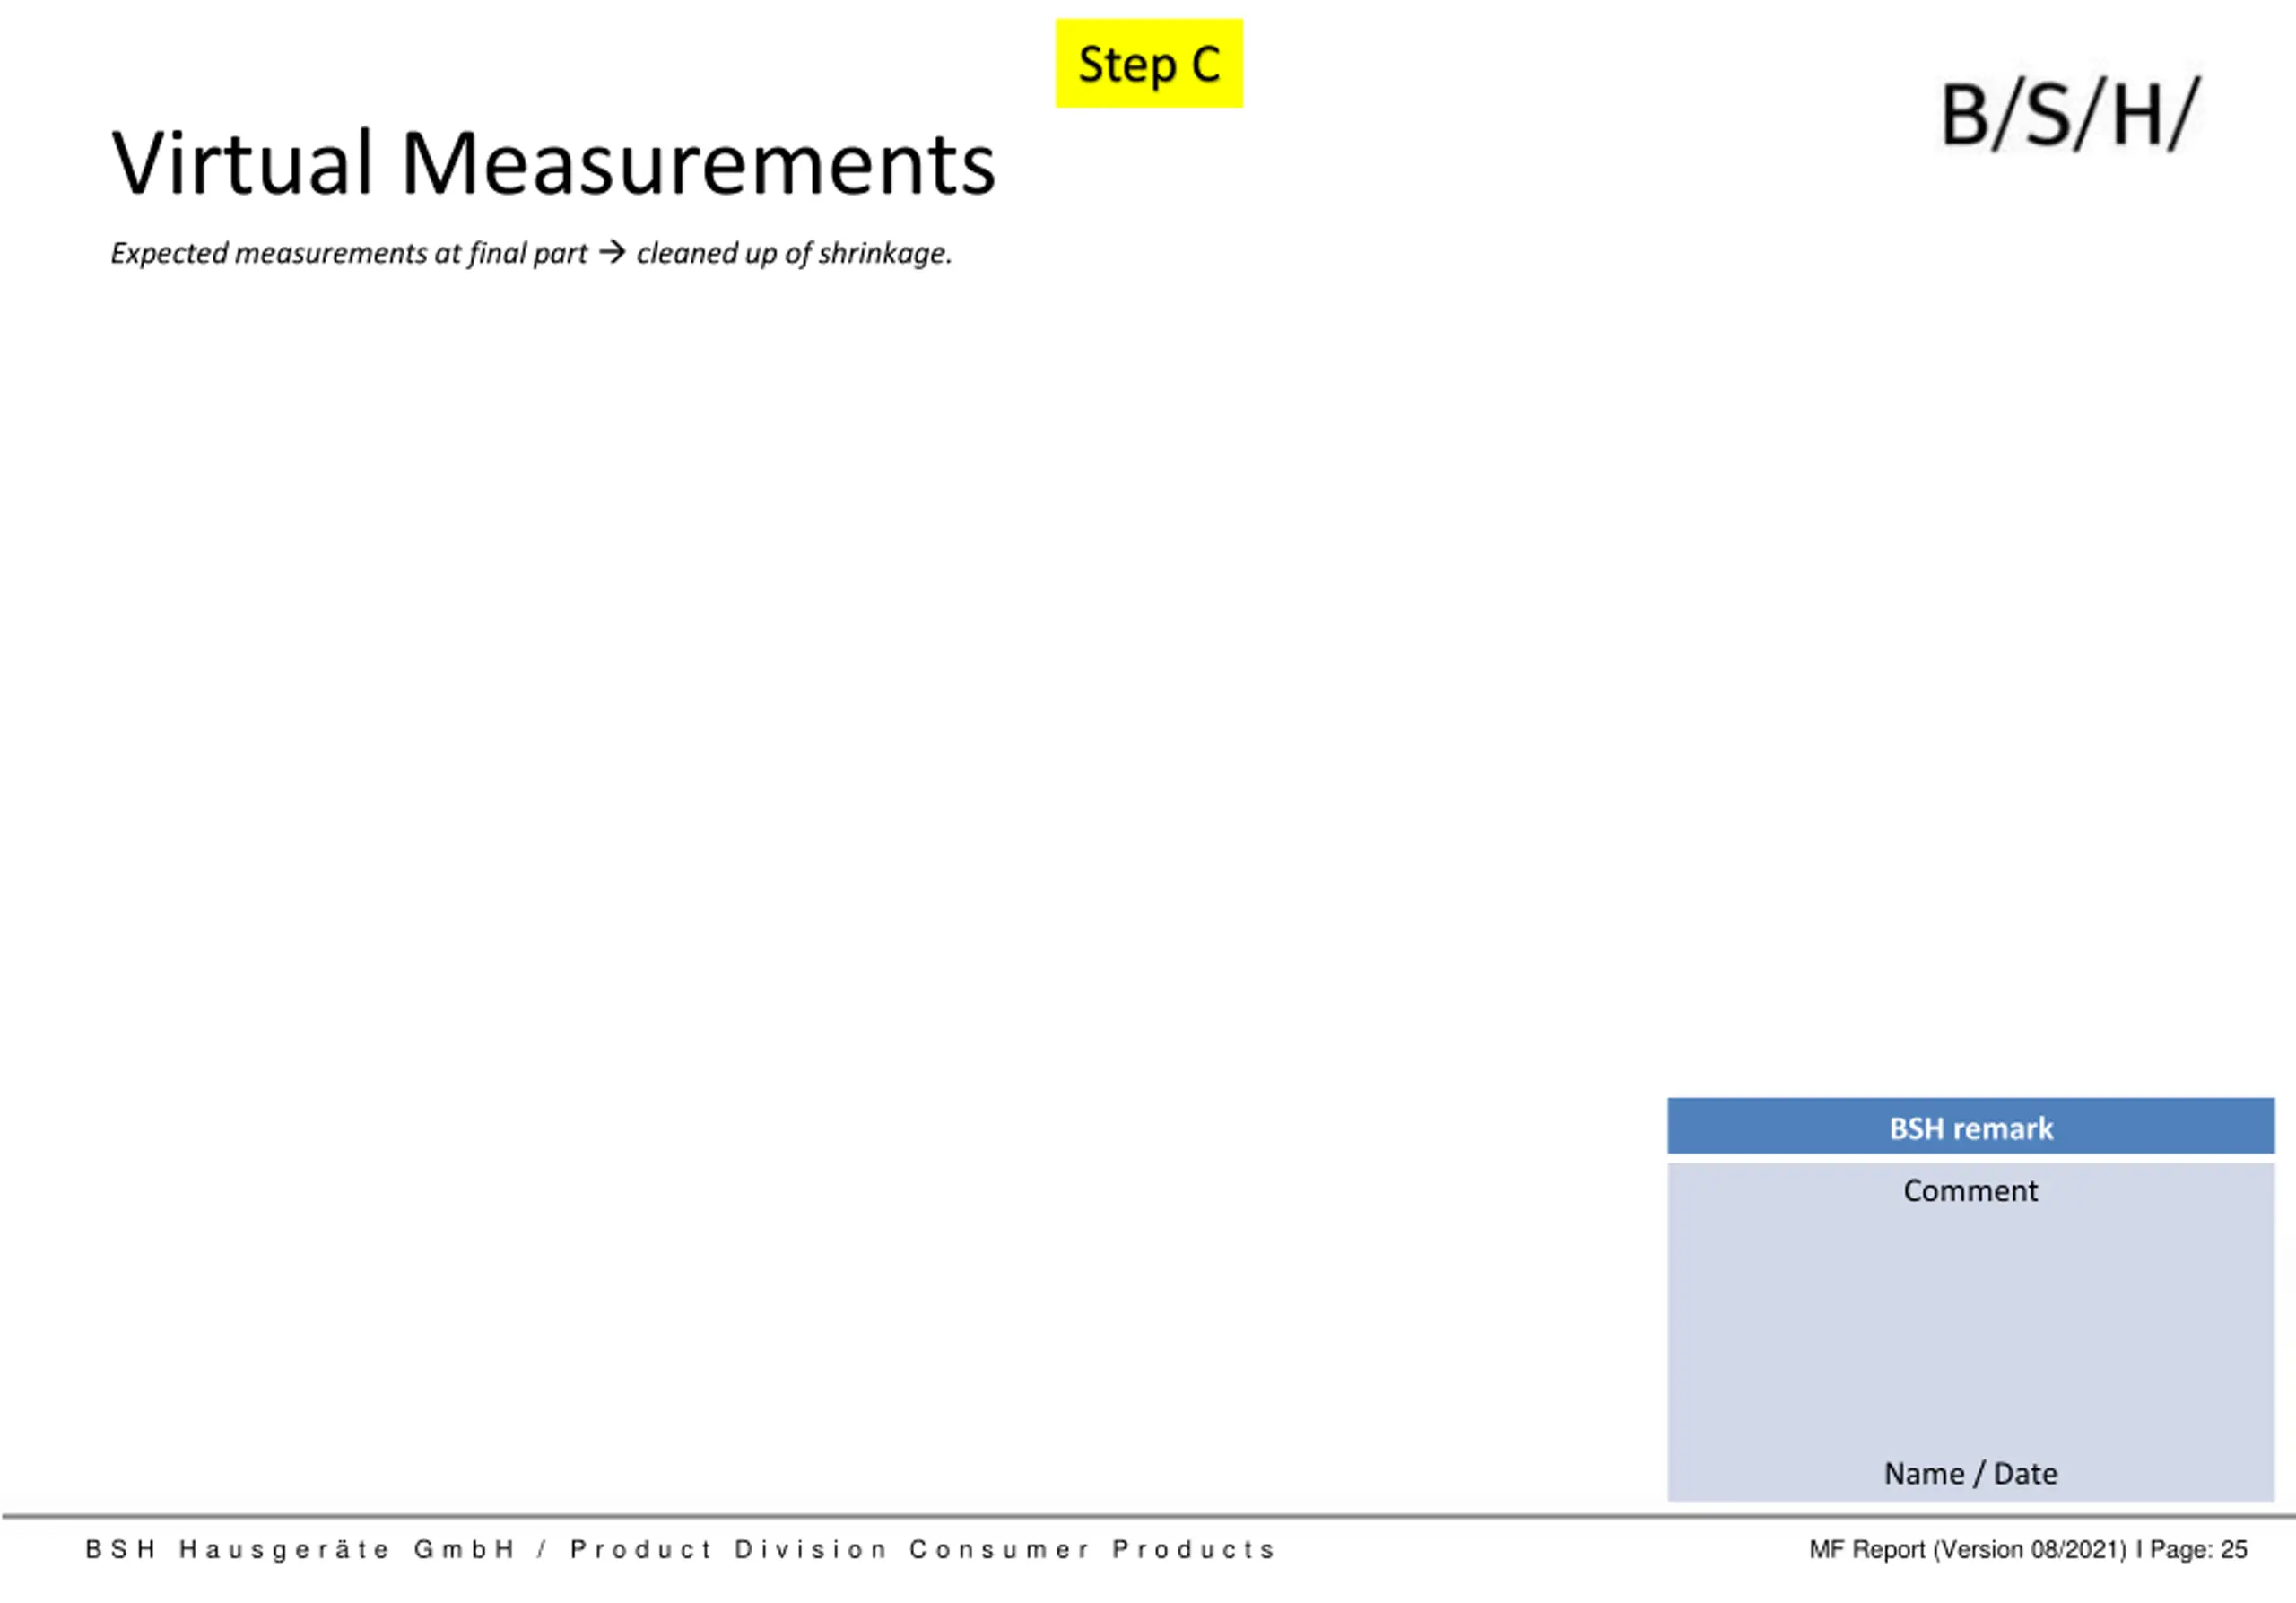Click the word 'Hausgeräte' in the footer

point(284,1549)
